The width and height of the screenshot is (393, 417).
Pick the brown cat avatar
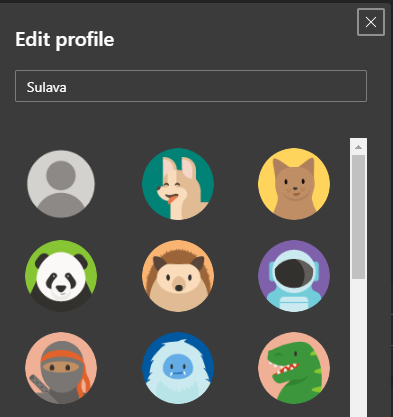(x=294, y=184)
